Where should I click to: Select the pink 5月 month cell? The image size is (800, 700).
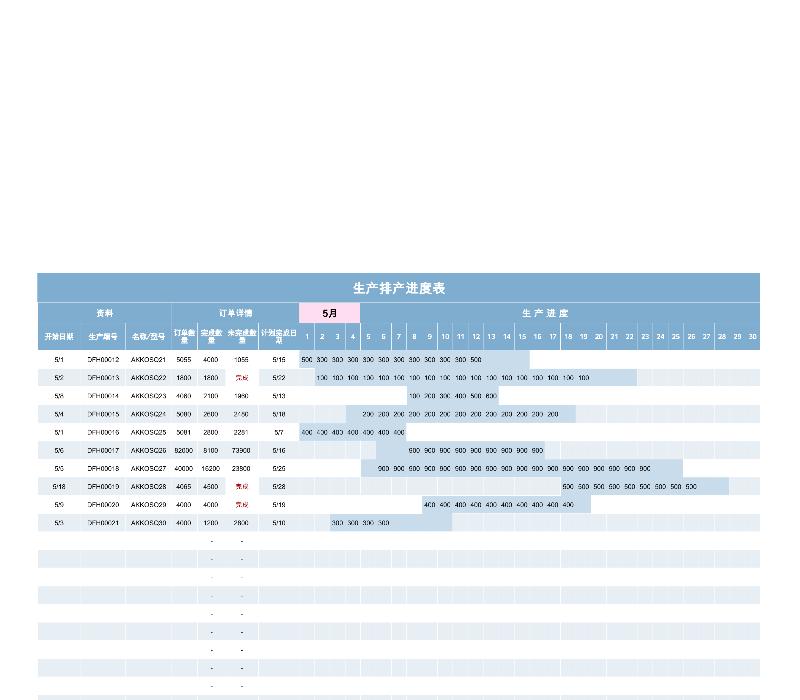tap(330, 313)
